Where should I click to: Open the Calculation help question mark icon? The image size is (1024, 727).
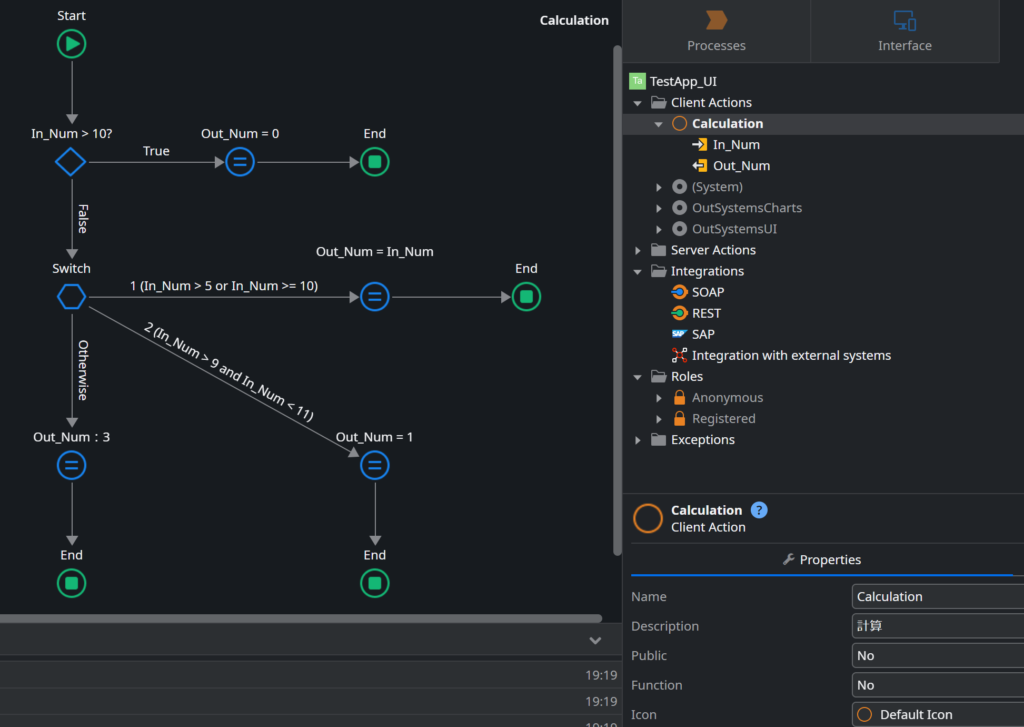759,510
